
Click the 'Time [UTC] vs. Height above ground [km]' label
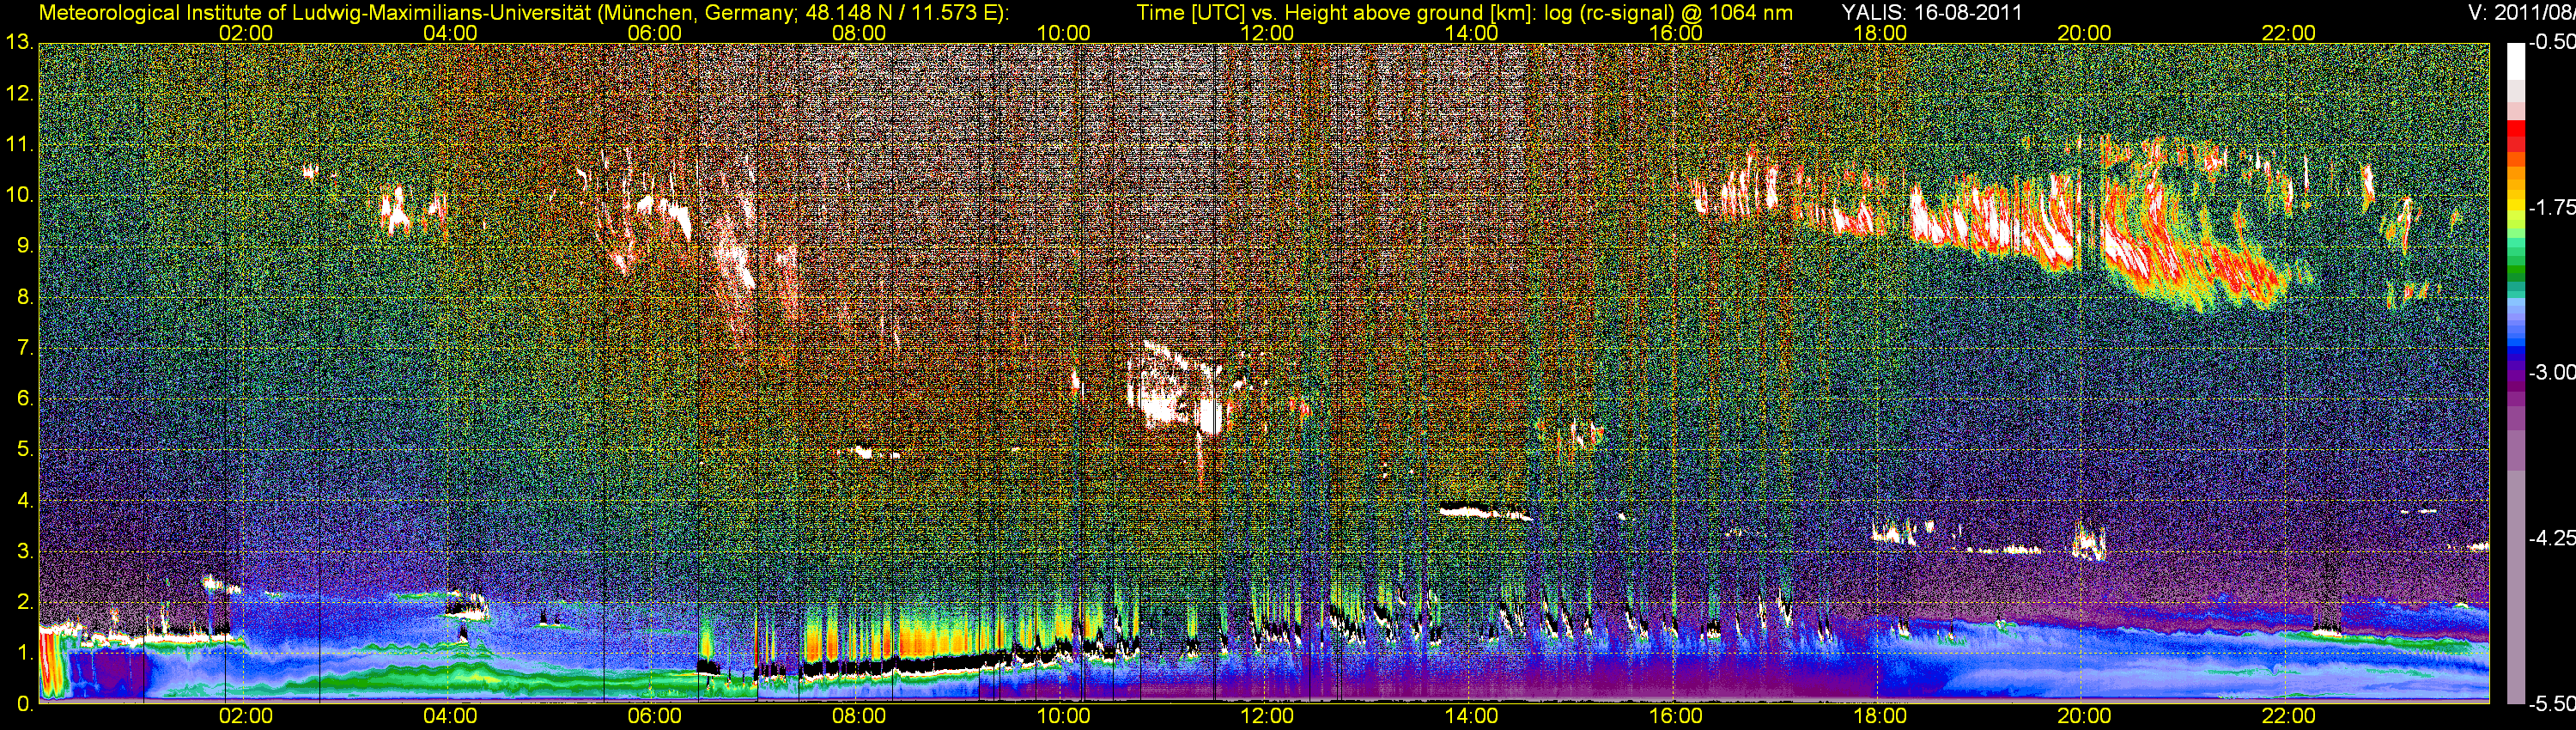pos(1337,13)
